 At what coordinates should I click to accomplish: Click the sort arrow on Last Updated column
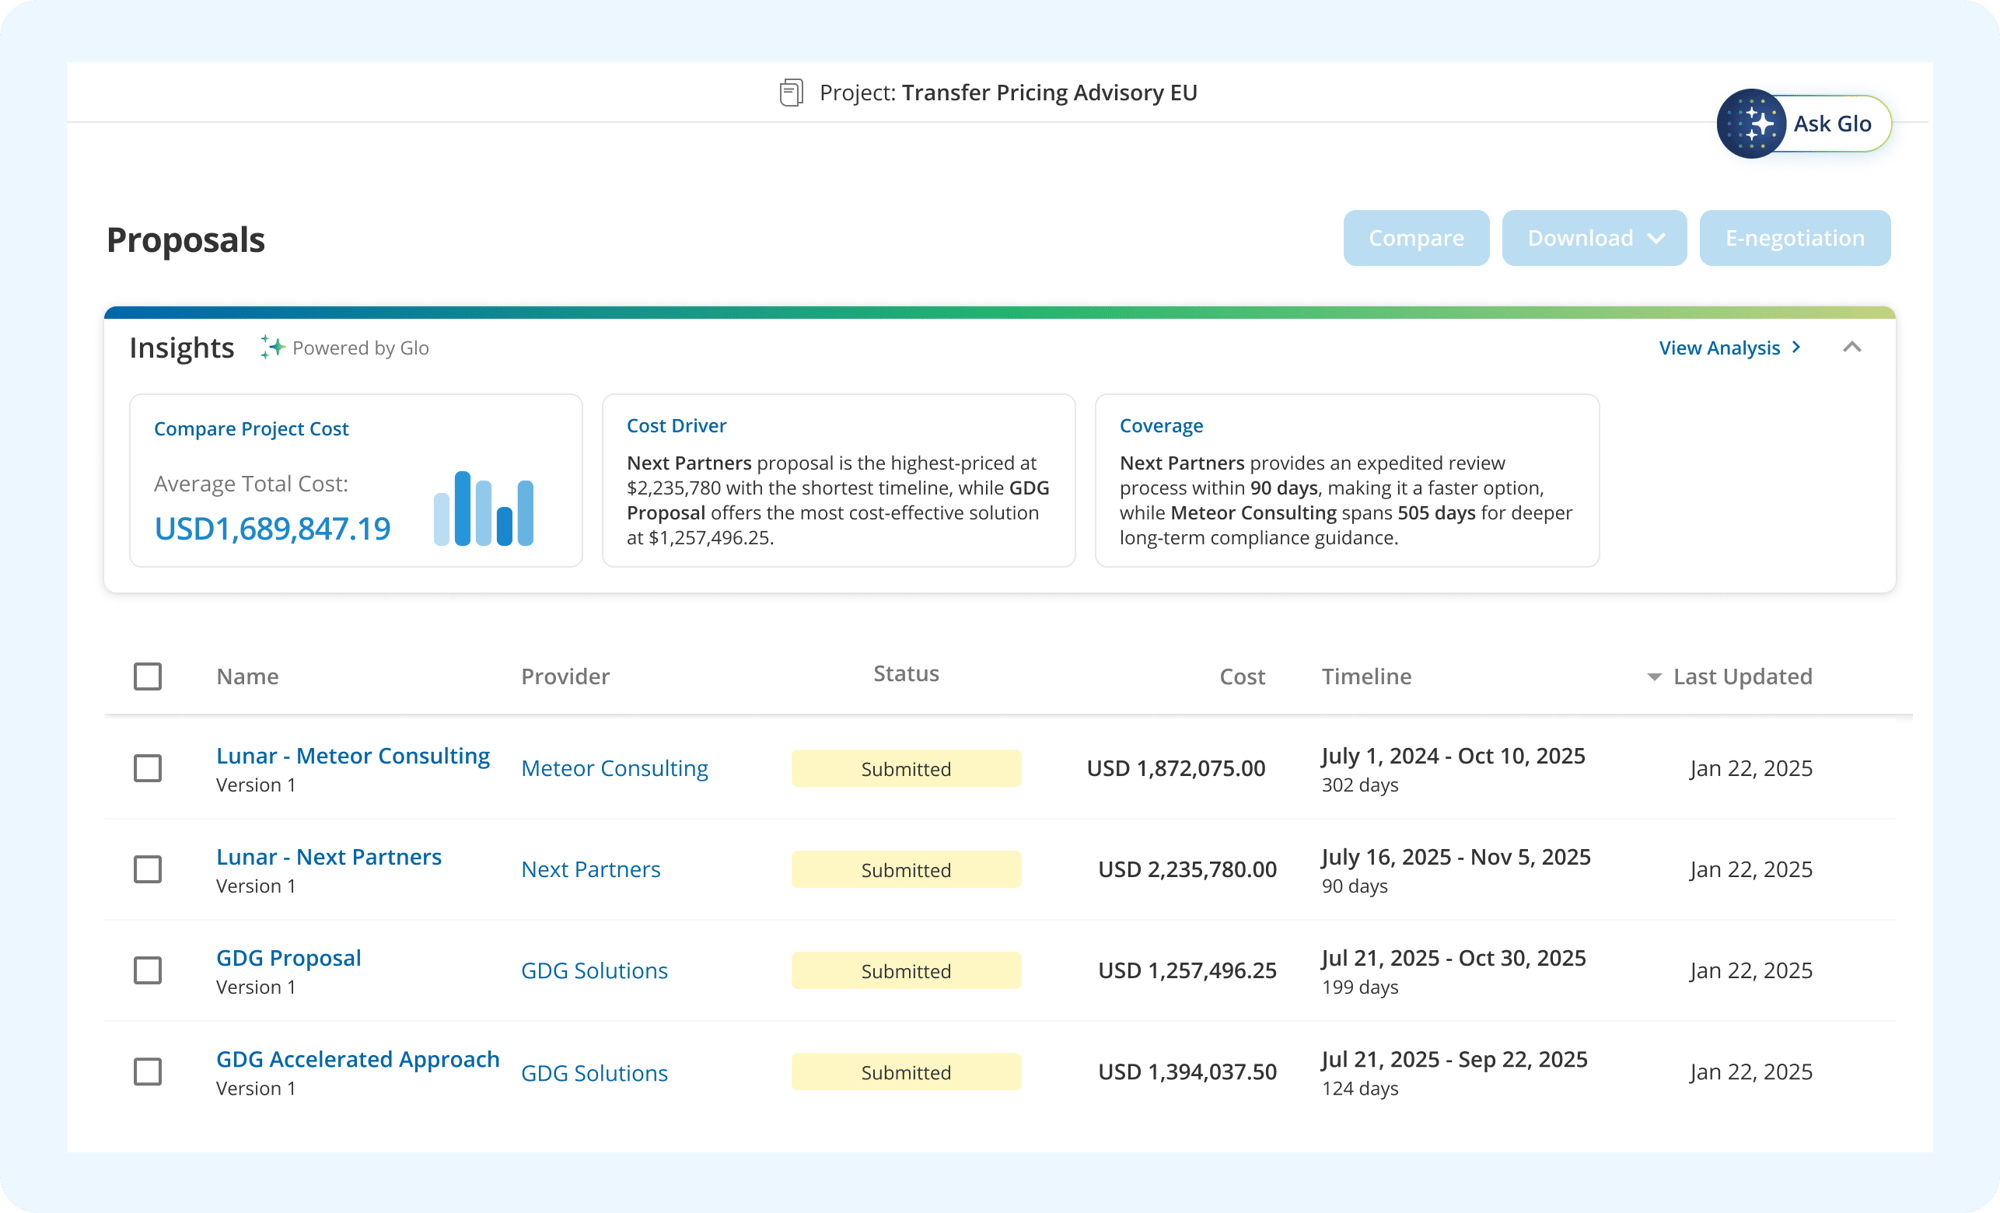(1653, 676)
